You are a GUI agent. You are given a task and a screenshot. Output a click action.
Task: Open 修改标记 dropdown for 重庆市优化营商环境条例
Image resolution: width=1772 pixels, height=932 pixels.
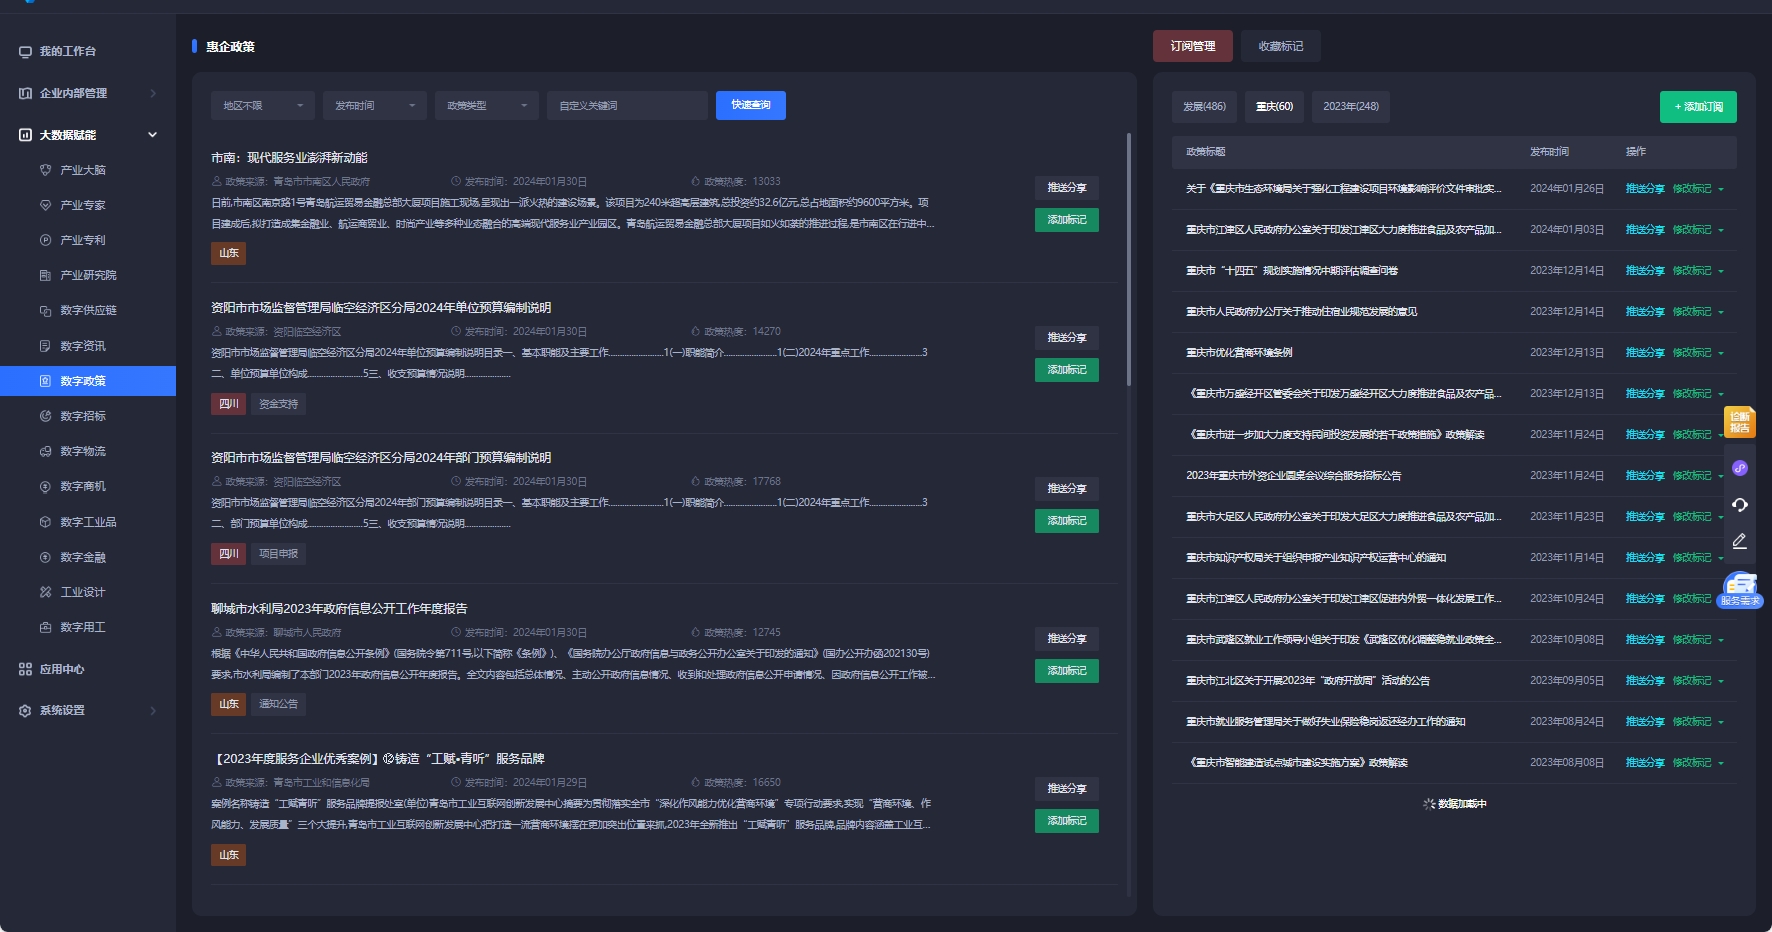pyautogui.click(x=1698, y=353)
